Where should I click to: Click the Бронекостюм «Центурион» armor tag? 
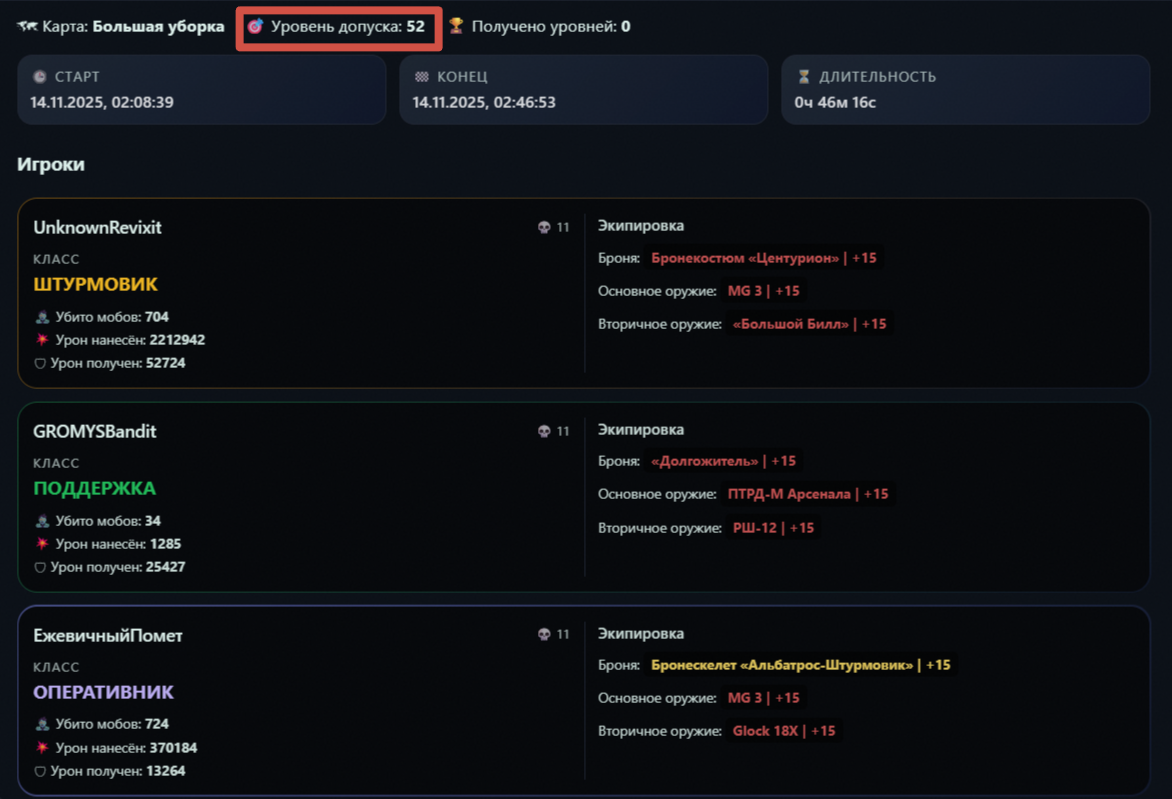coord(763,258)
